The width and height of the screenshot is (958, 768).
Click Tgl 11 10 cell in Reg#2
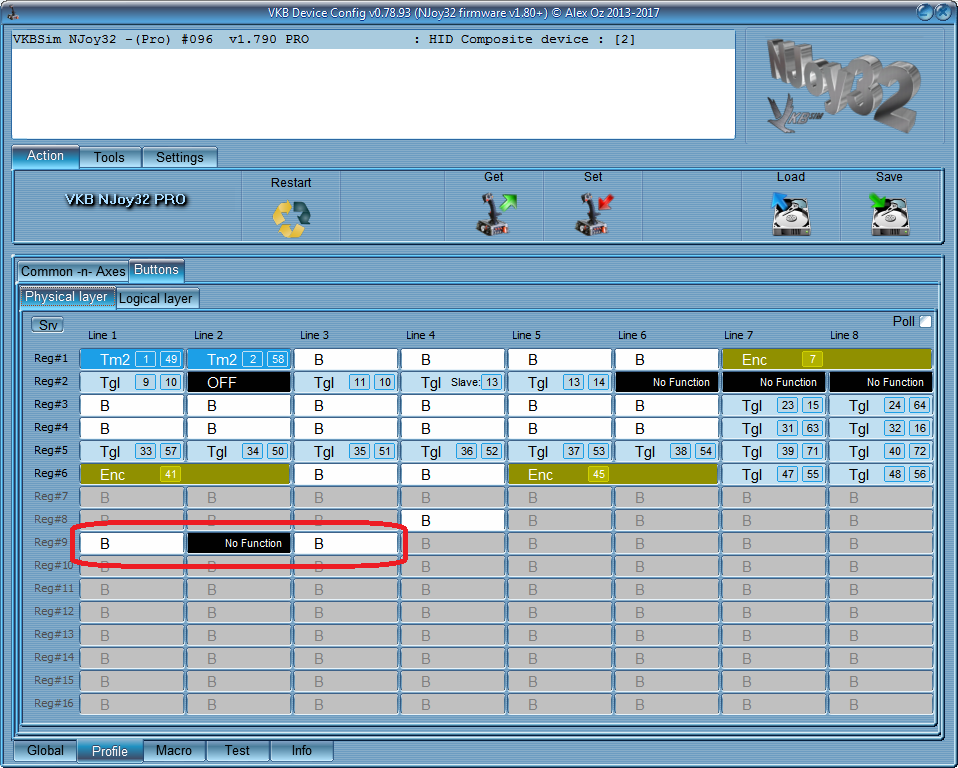346,382
